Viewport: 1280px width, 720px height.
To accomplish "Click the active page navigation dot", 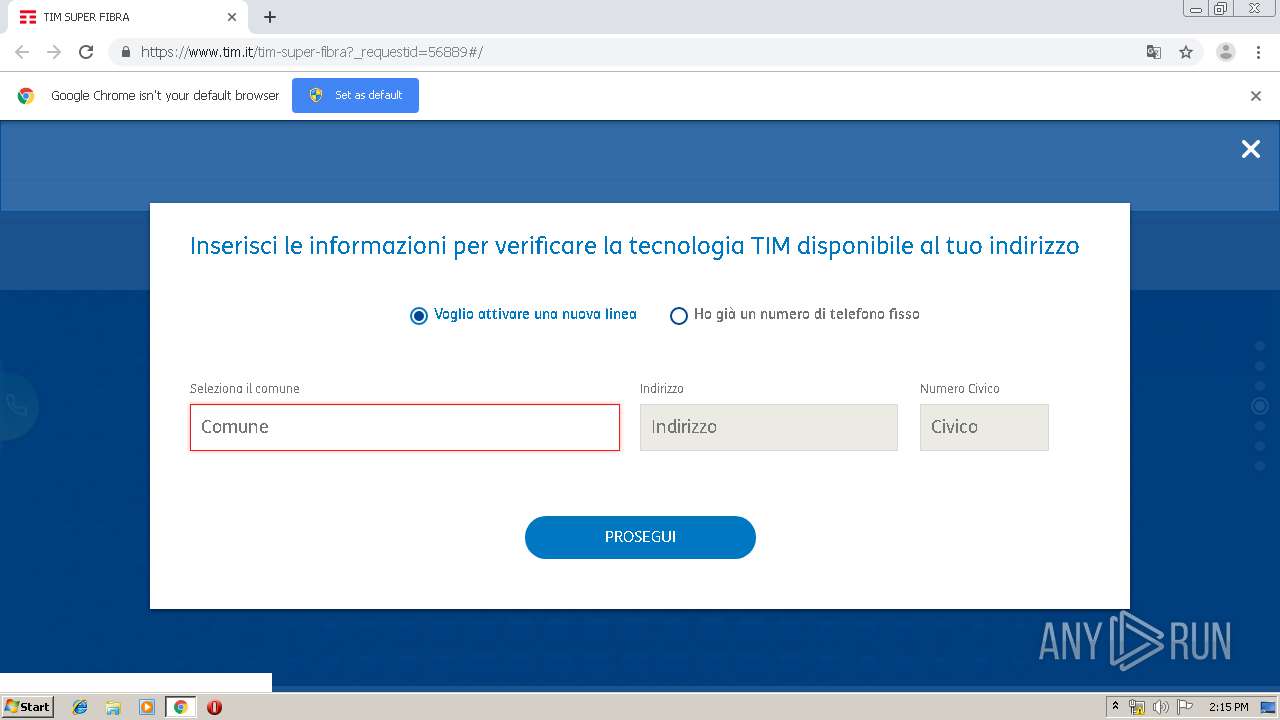I will click(x=1260, y=406).
